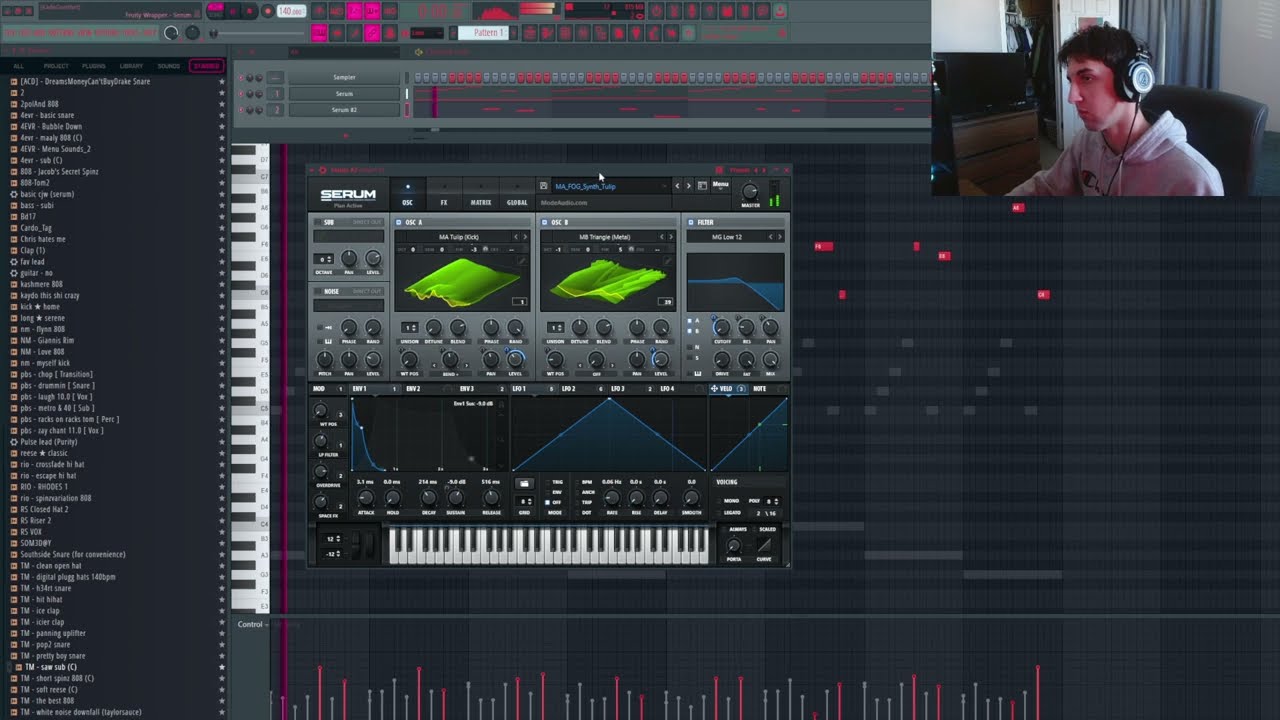The height and width of the screenshot is (720, 1280).
Task: Go to next Serum preset arrow
Action: click(688, 186)
